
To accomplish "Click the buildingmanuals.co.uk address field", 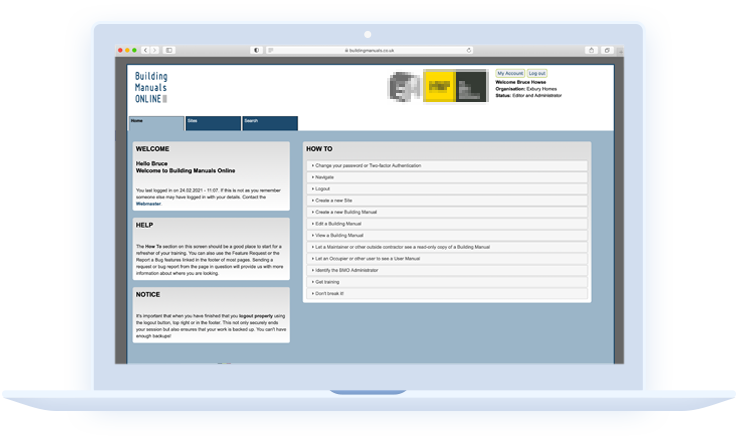I will pyautogui.click(x=369, y=50).
